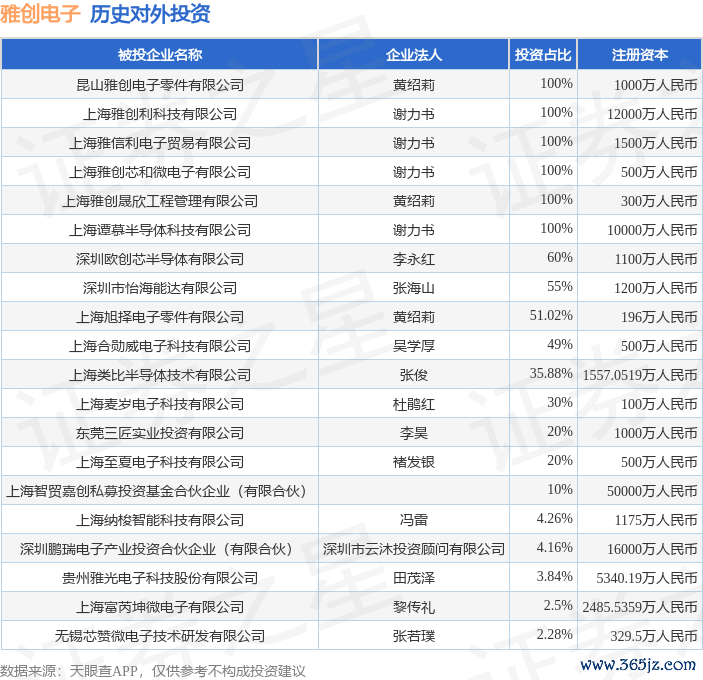Select legal person 张俊

click(414, 375)
